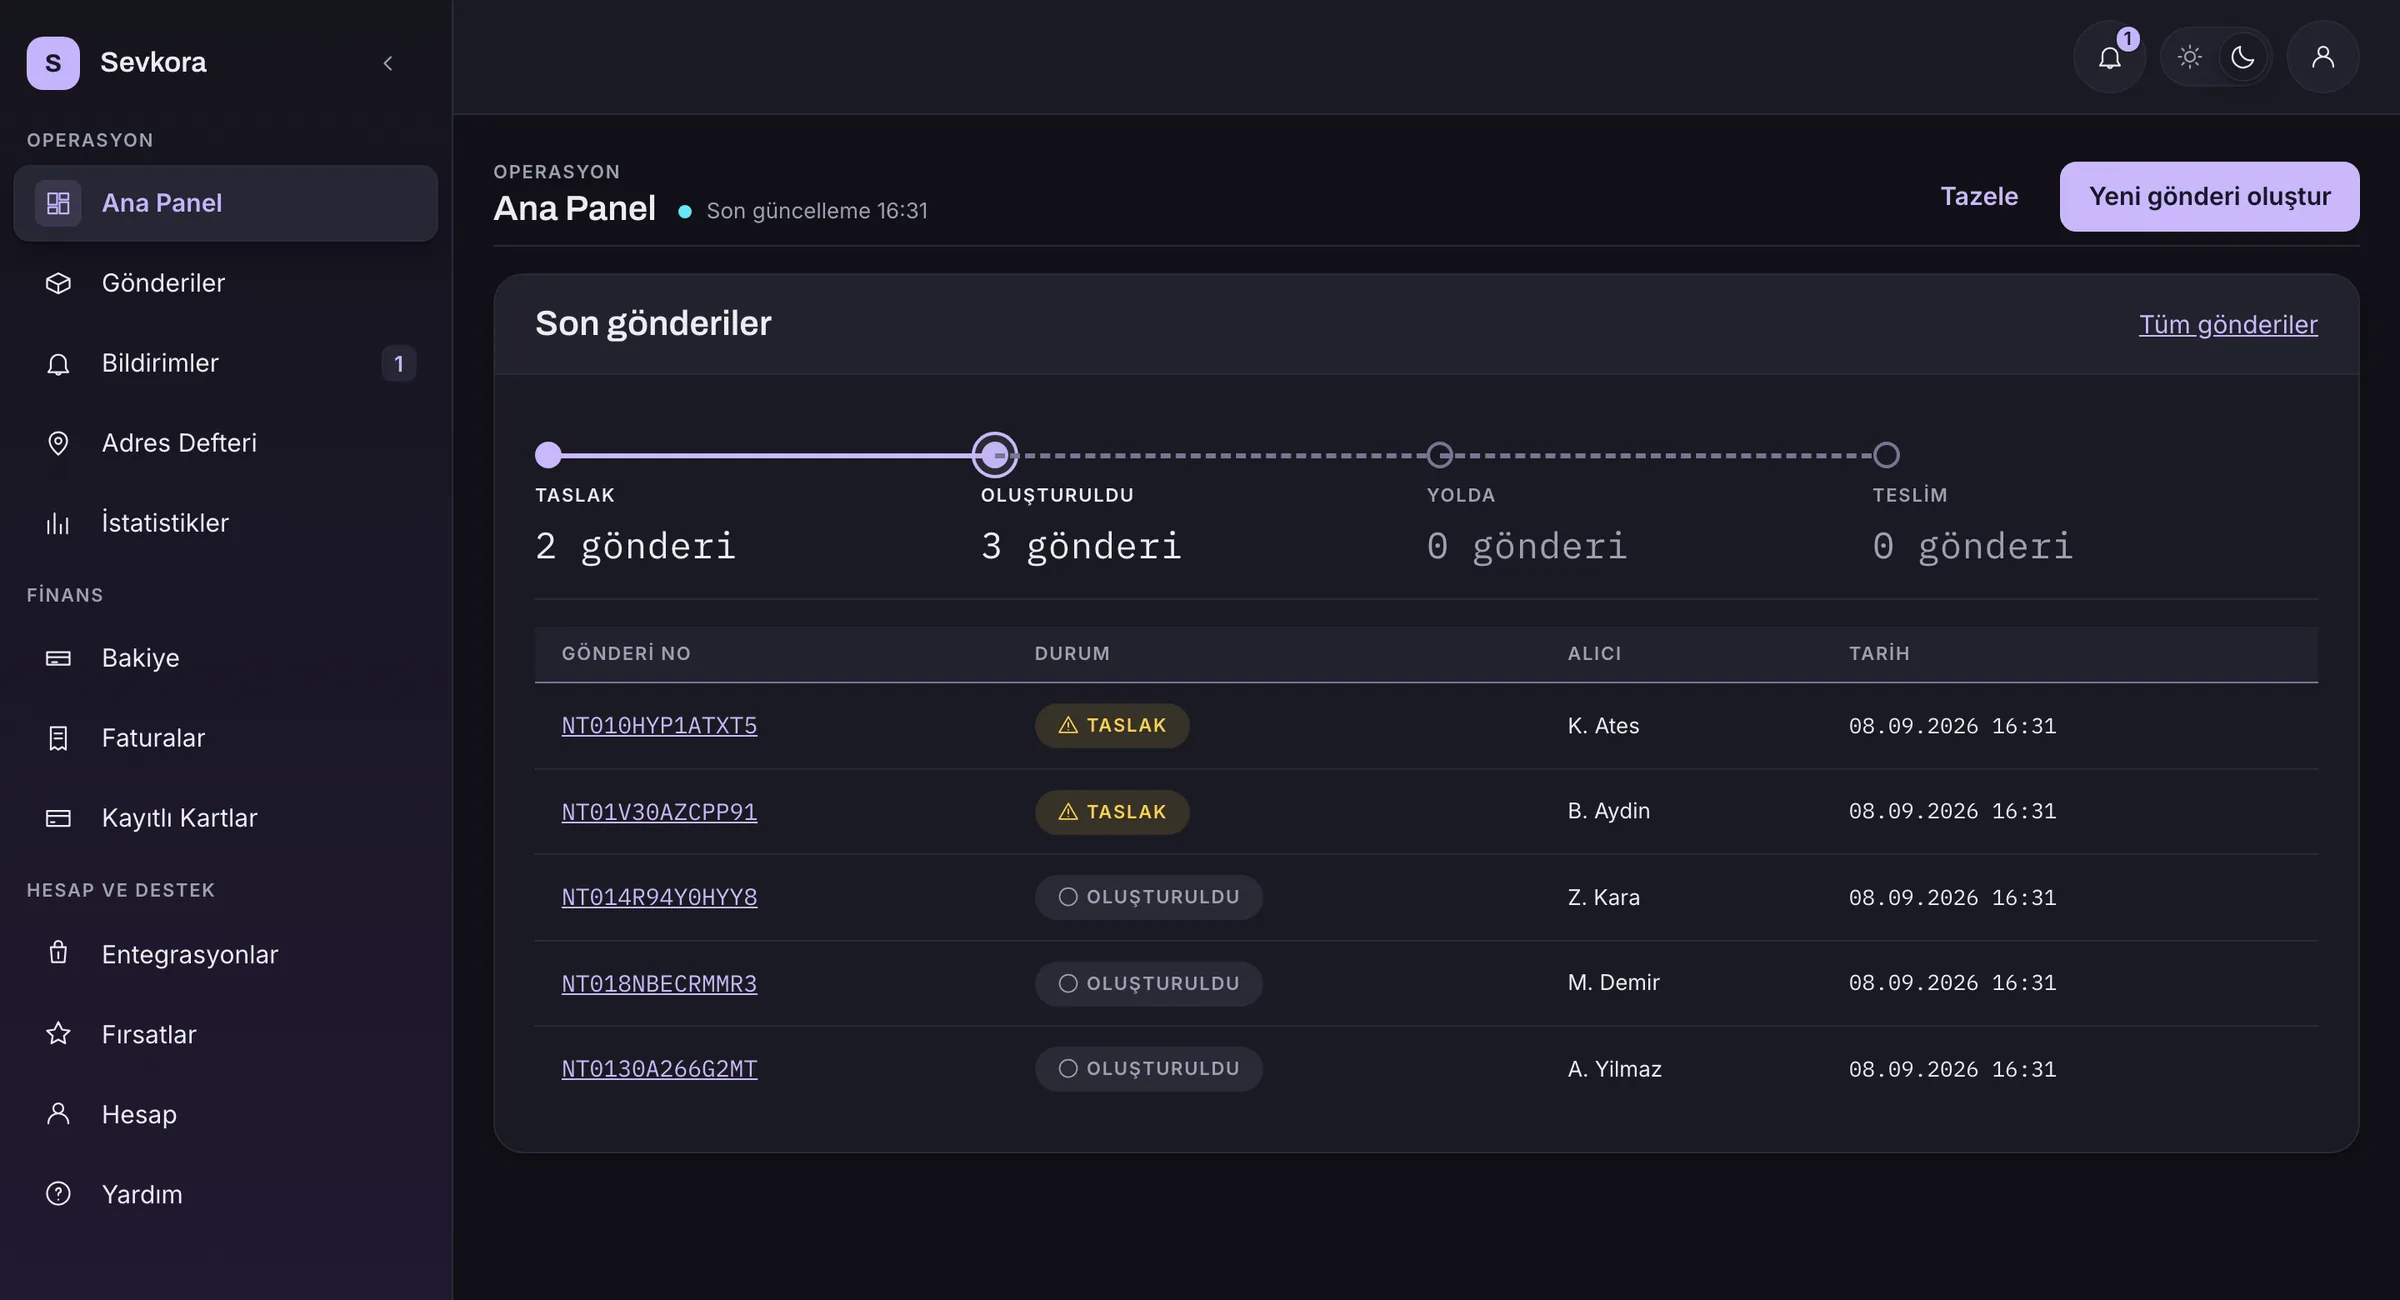The width and height of the screenshot is (2400, 1300).
Task: Click the Yolda step circle on the tracker
Action: click(1439, 455)
